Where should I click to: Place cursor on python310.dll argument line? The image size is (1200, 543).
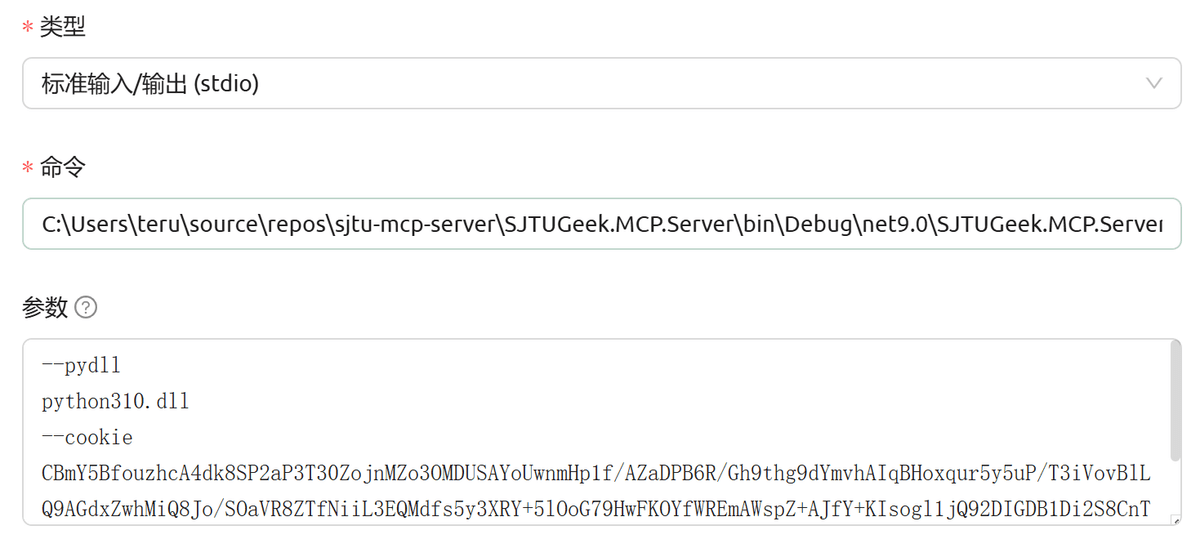[x=115, y=402]
